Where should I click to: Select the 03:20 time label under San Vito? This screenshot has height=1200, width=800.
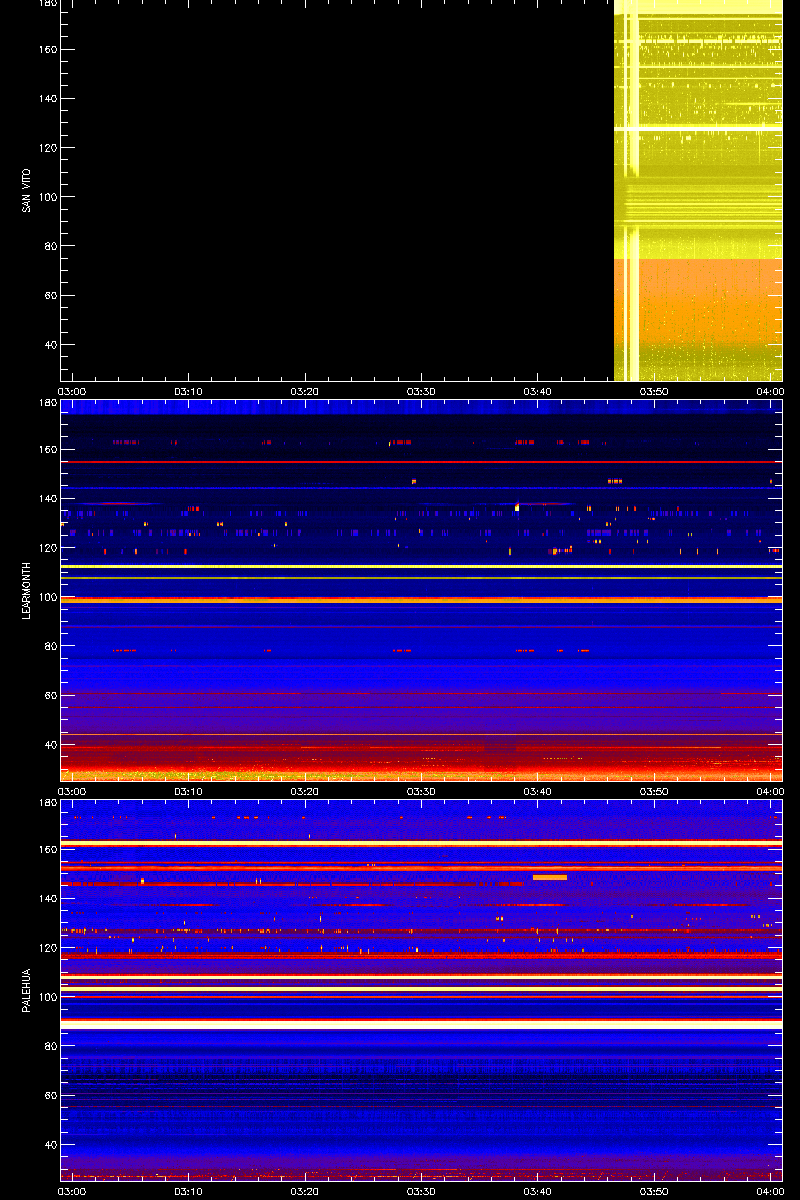click(x=305, y=391)
